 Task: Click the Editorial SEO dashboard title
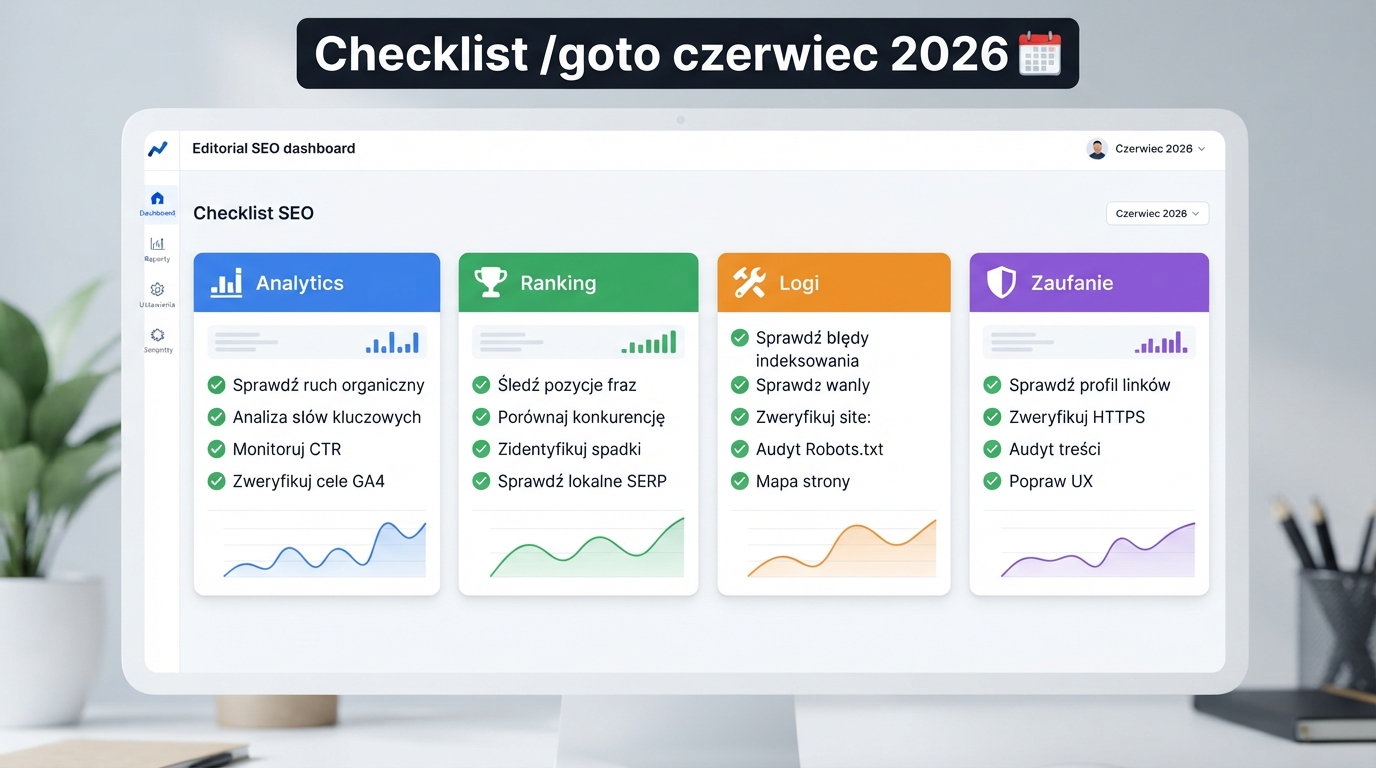point(274,148)
